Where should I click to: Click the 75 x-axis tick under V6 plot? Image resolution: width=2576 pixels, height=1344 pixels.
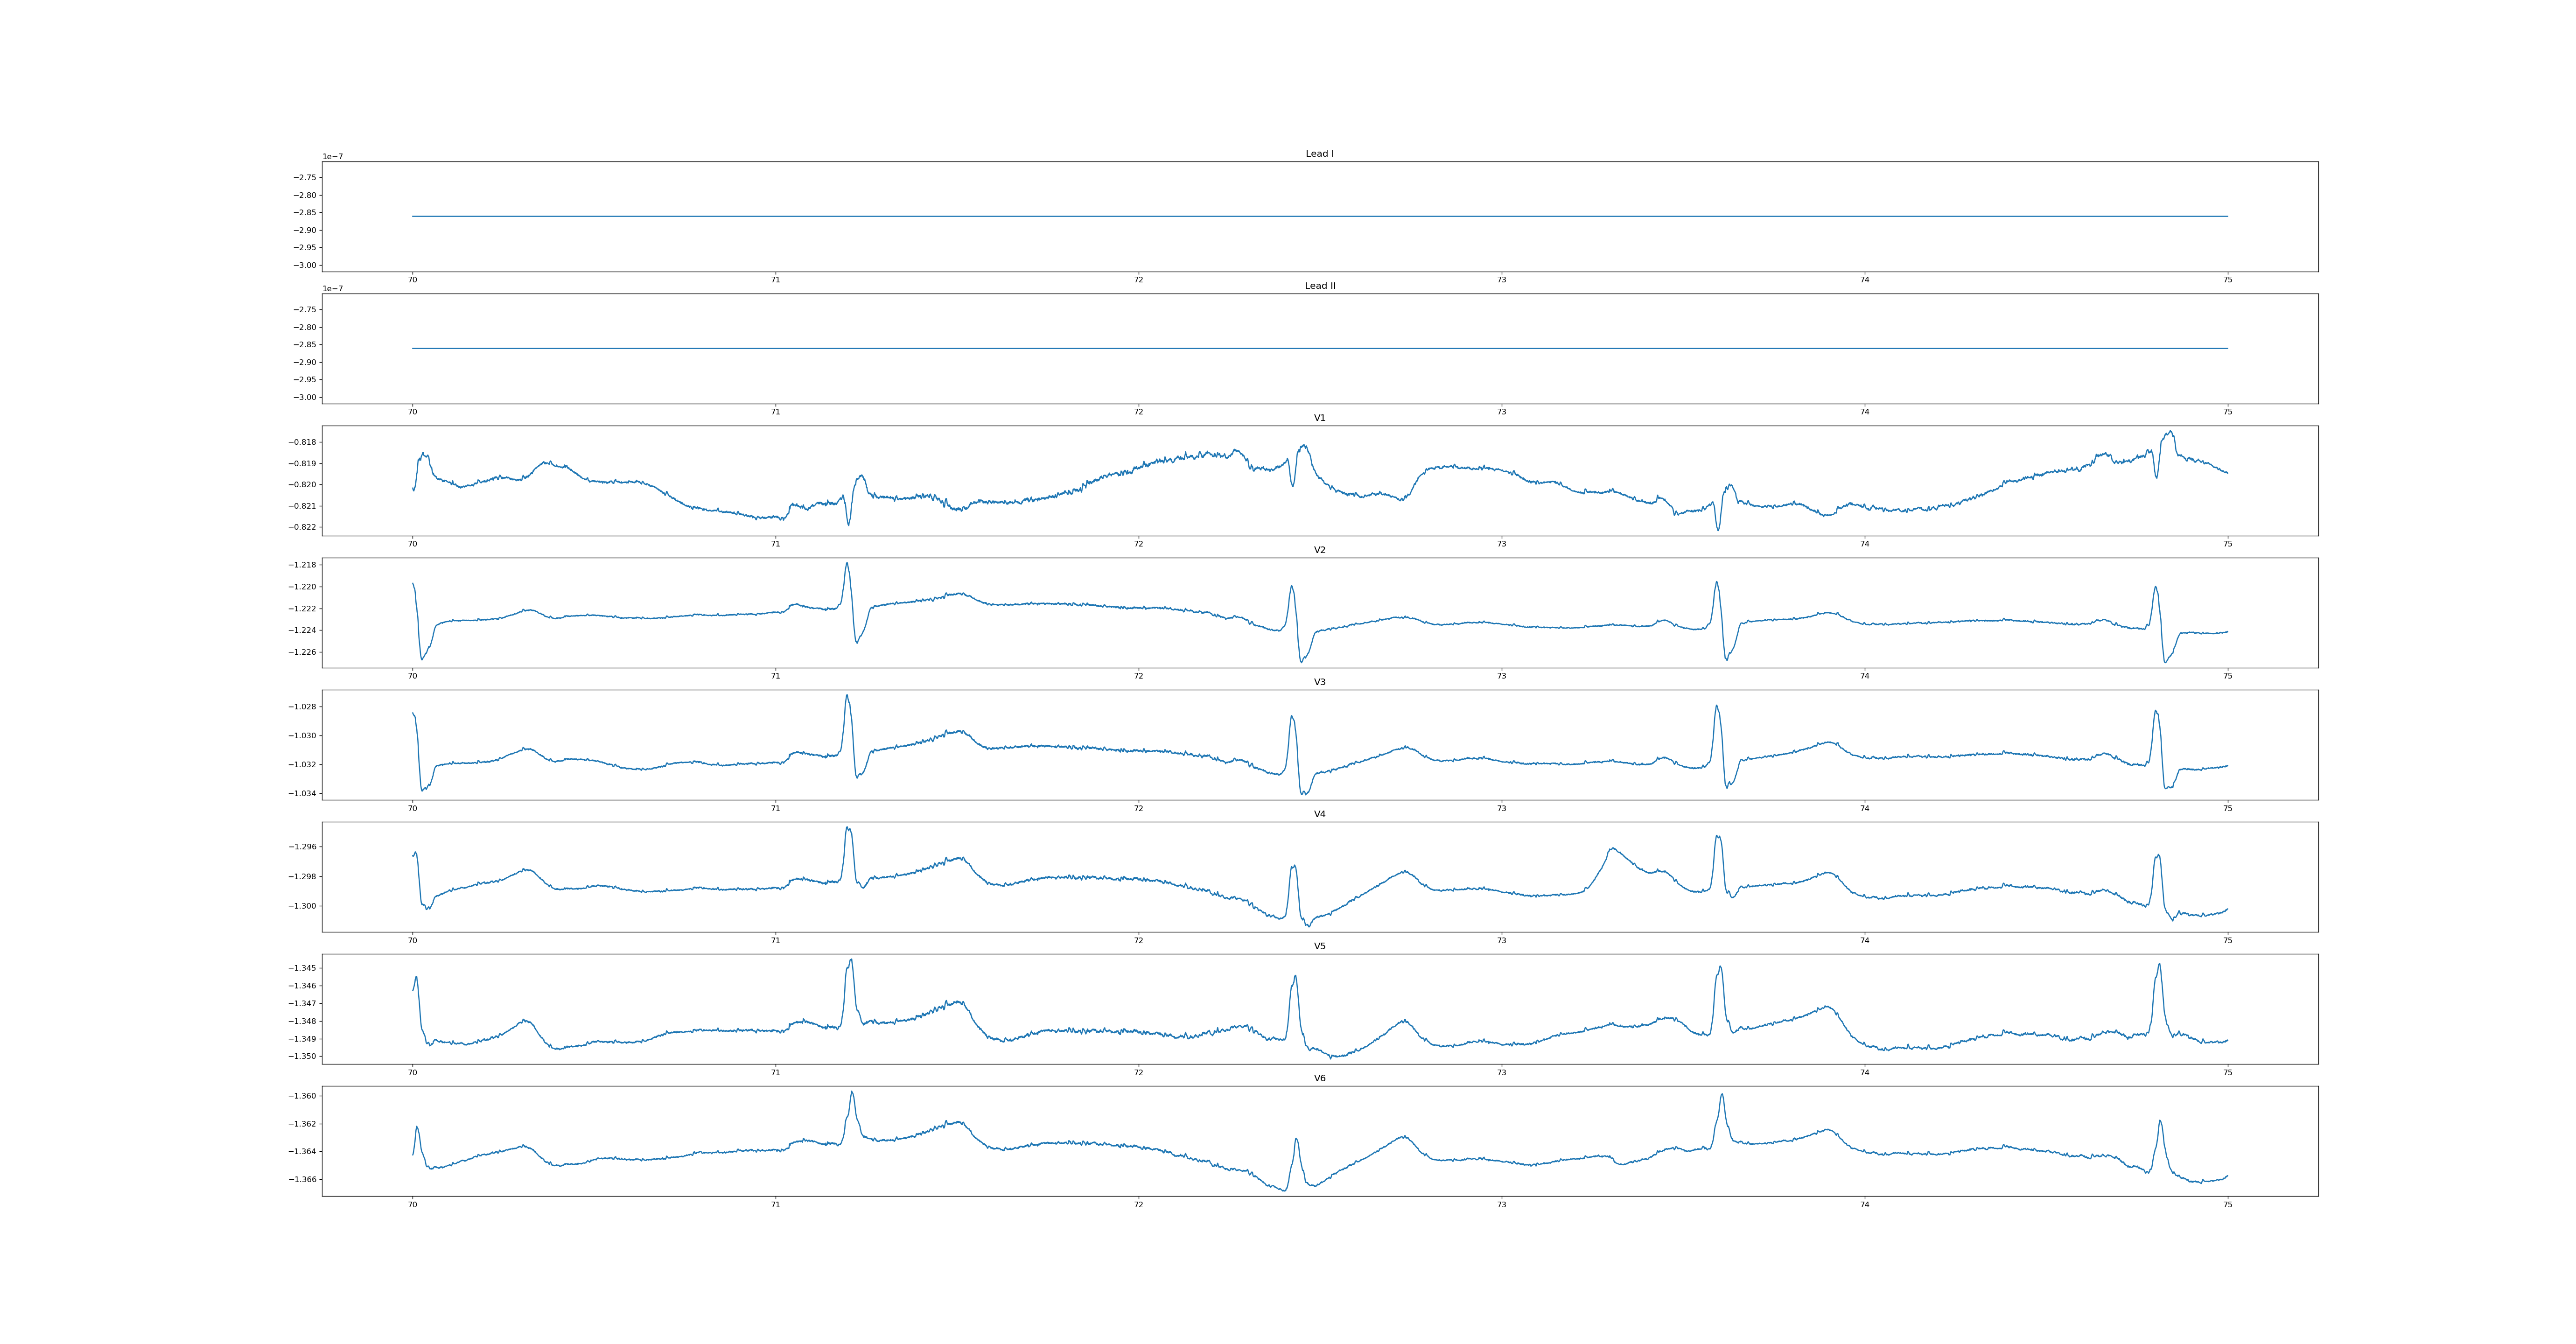2227,1205
